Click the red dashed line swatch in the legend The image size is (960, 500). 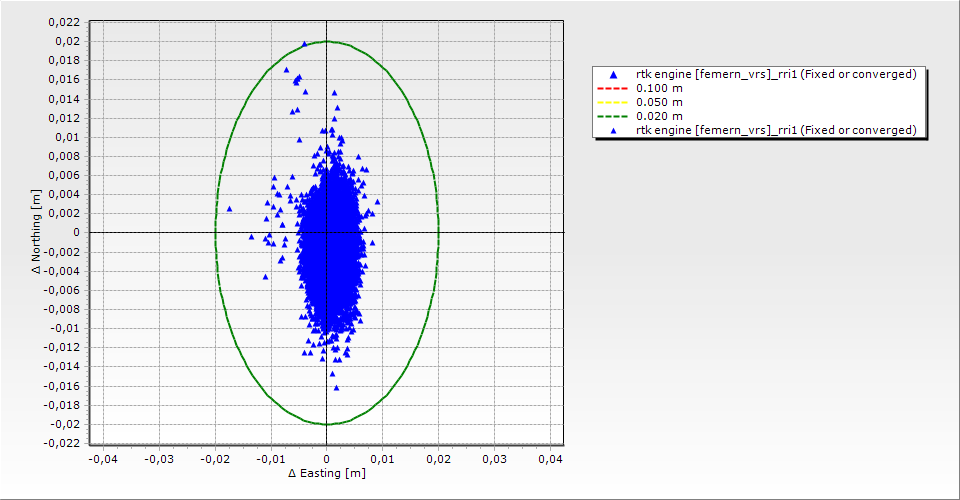coord(612,88)
